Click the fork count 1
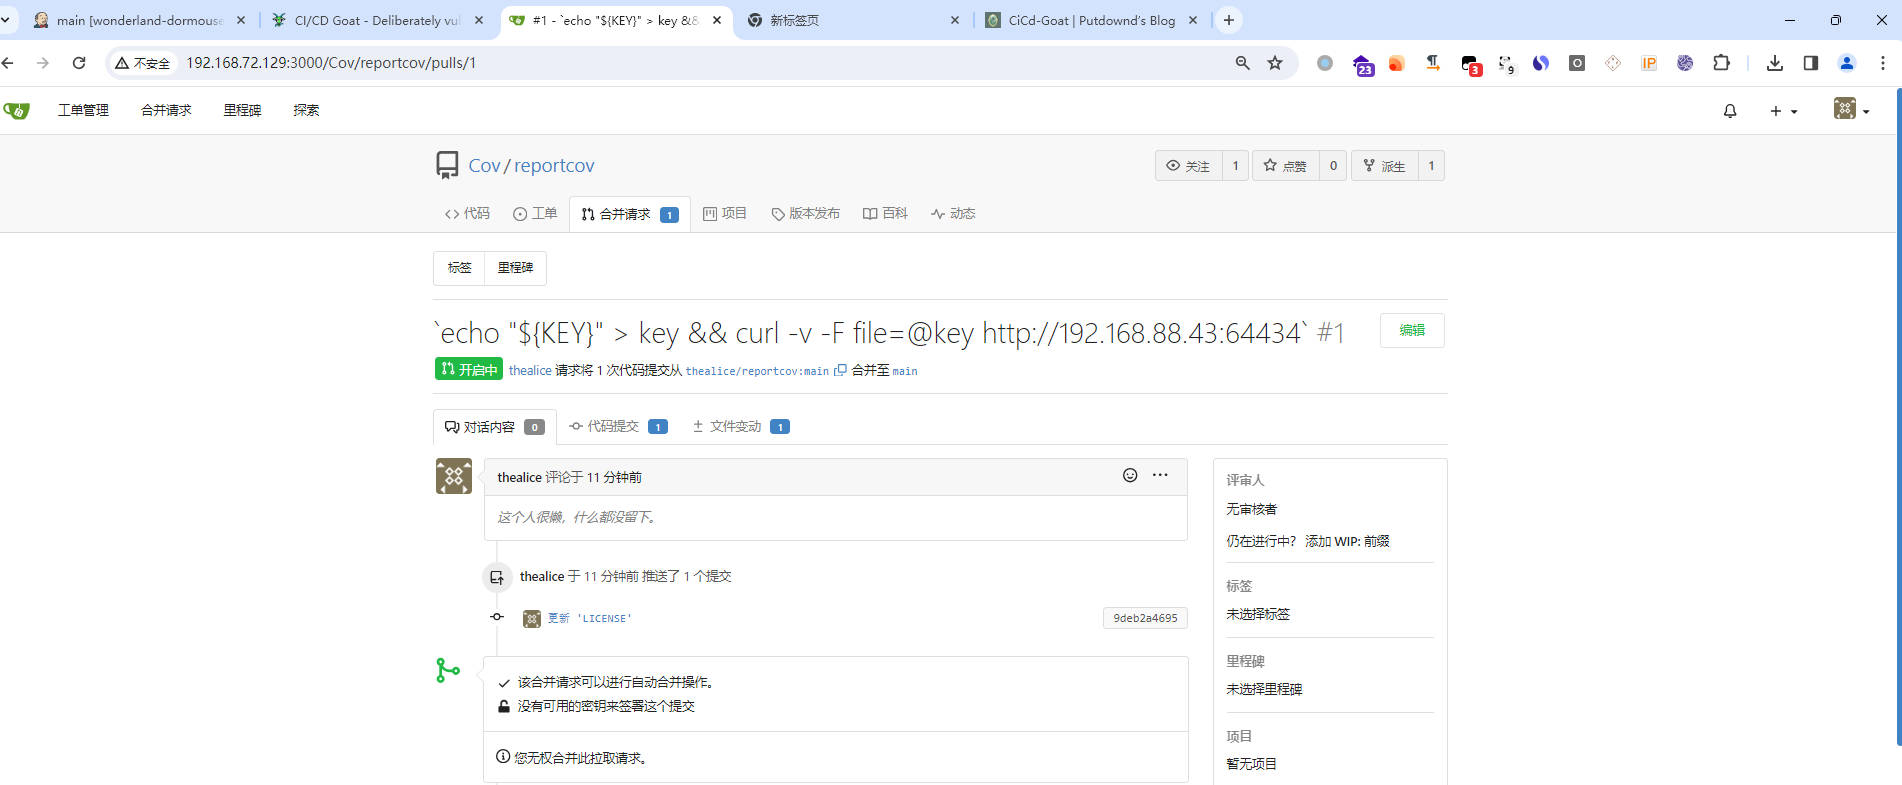The image size is (1902, 785). pyautogui.click(x=1431, y=166)
